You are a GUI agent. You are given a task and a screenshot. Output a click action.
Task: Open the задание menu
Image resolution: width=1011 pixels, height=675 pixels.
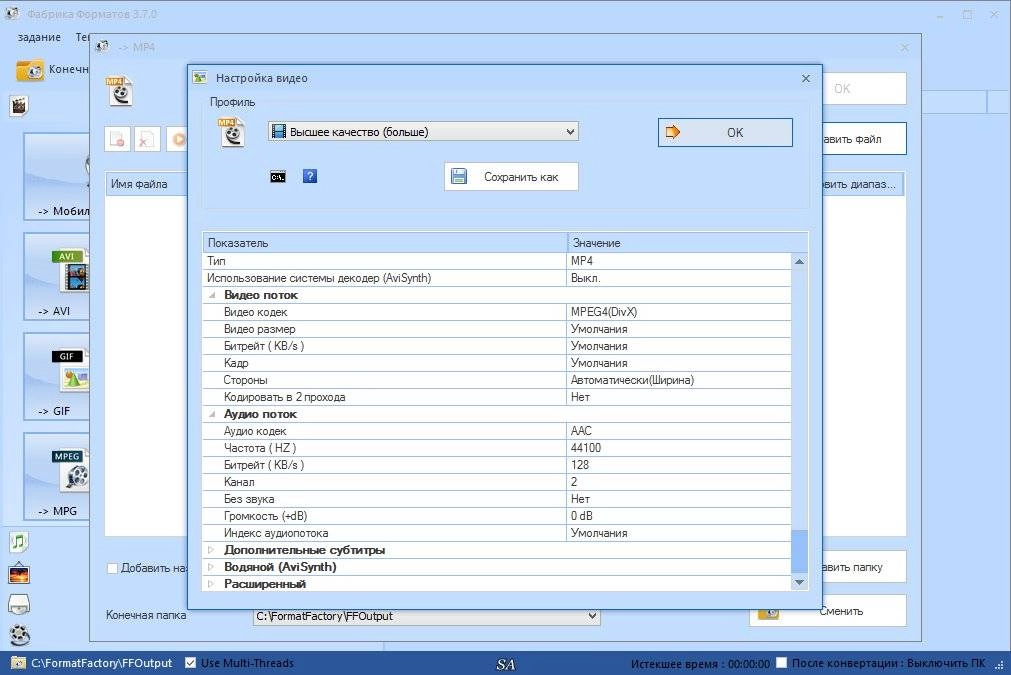click(x=39, y=37)
